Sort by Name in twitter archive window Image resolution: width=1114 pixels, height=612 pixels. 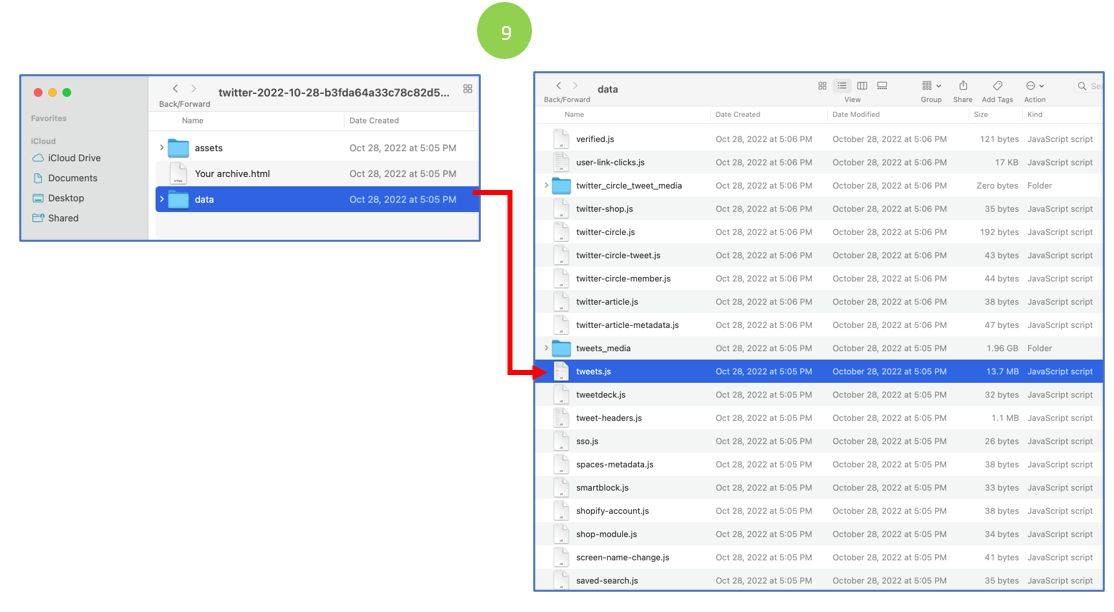193,120
